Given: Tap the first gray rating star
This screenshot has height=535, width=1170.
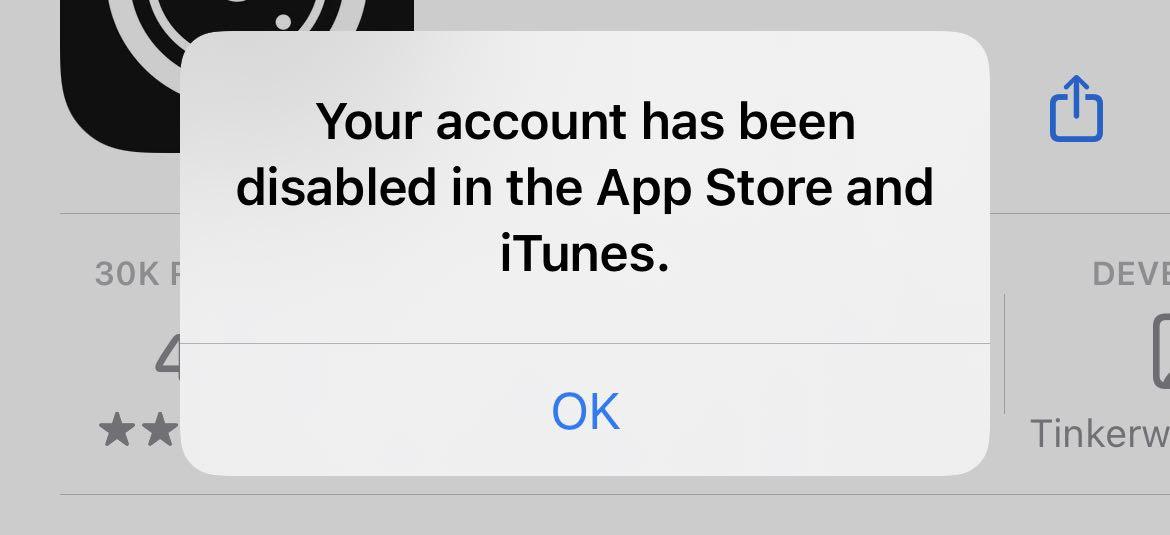Looking at the screenshot, I should click(x=115, y=431).
